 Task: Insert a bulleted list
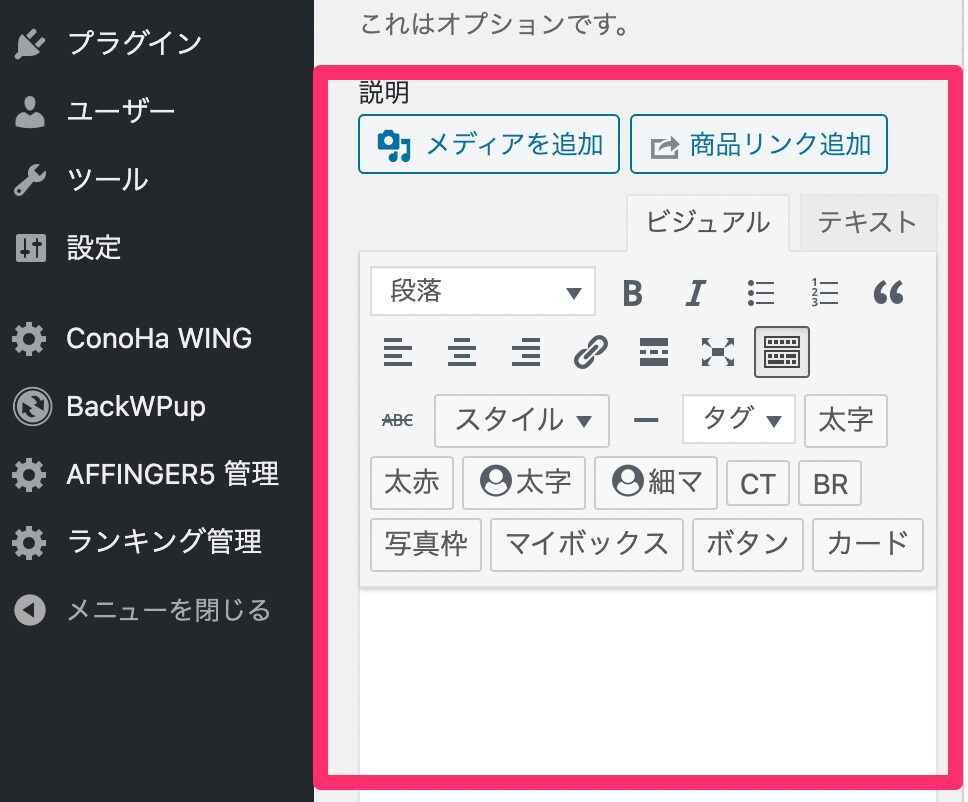(761, 293)
